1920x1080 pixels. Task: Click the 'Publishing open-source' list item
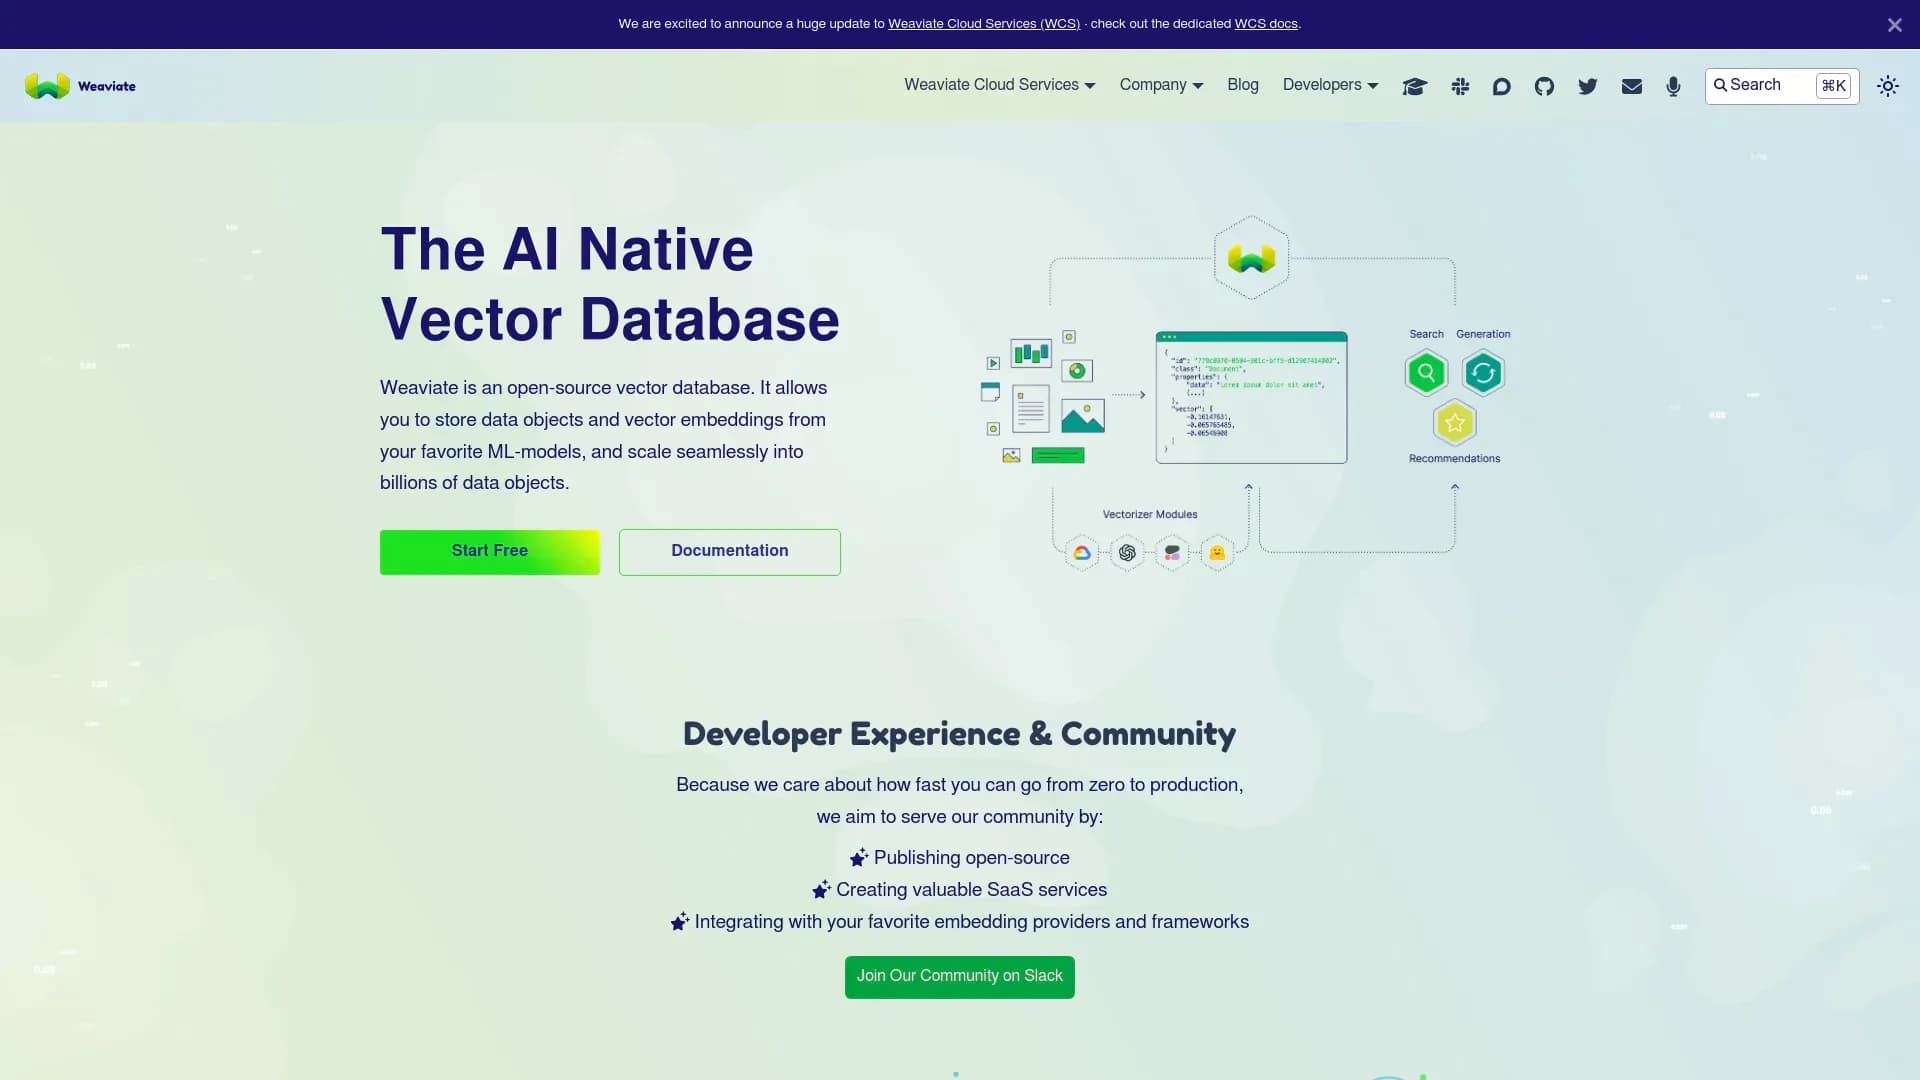click(x=959, y=858)
